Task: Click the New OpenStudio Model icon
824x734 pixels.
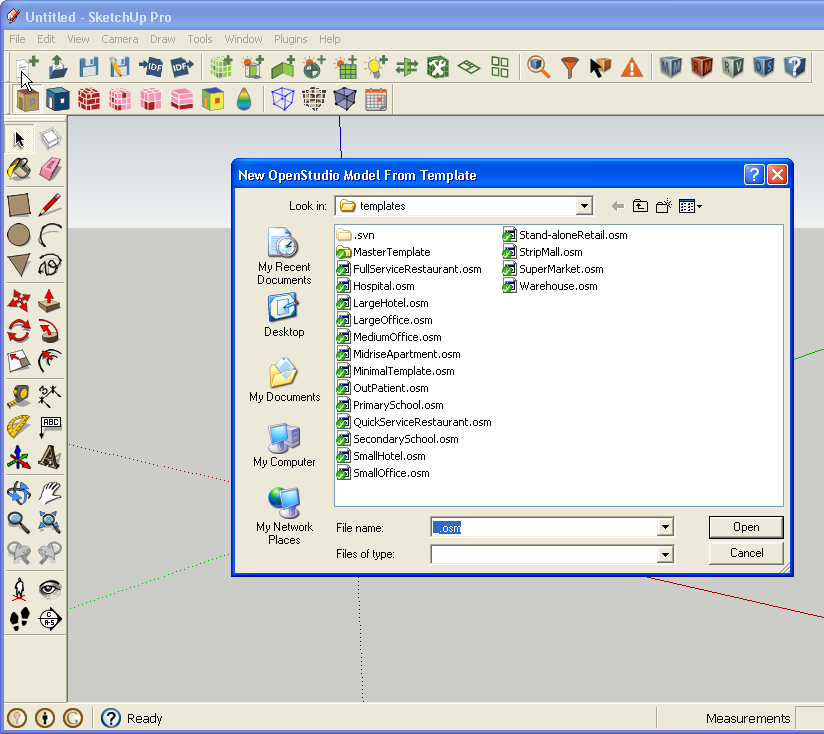Action: pos(26,67)
